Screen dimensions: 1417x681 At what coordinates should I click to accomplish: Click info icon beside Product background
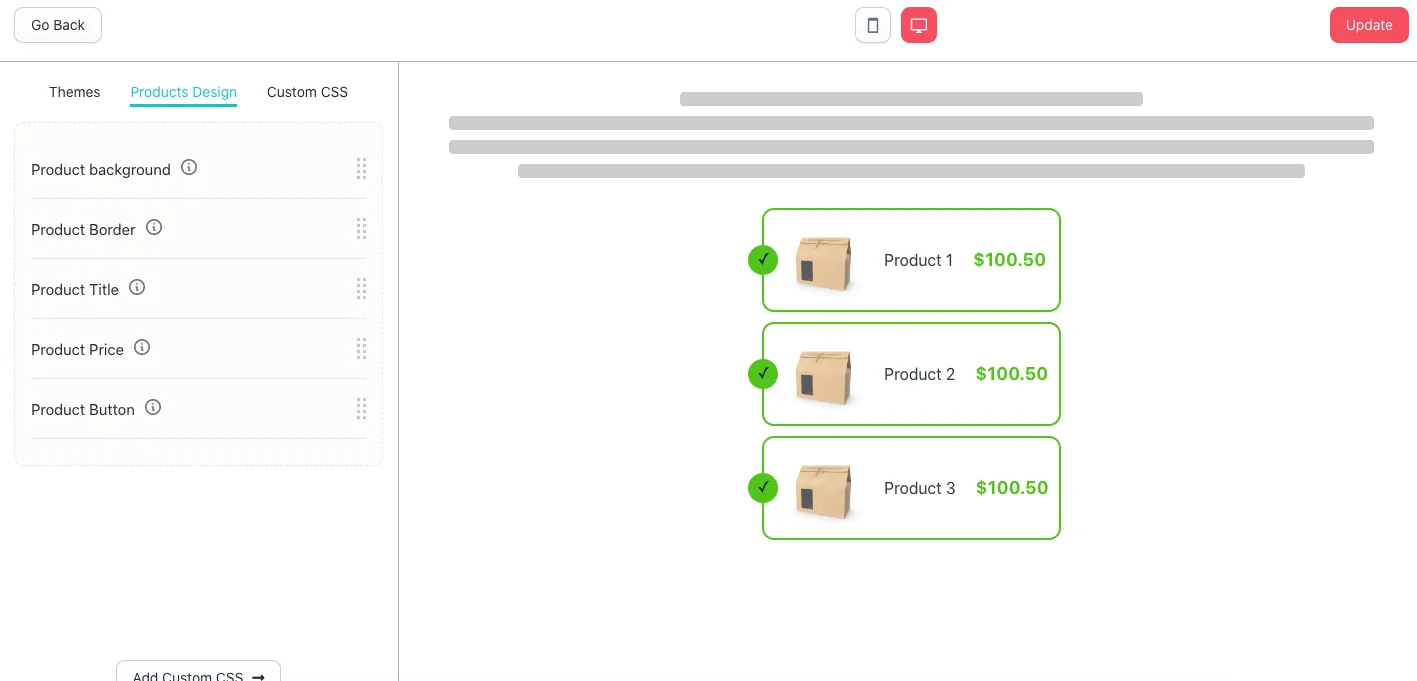189,168
